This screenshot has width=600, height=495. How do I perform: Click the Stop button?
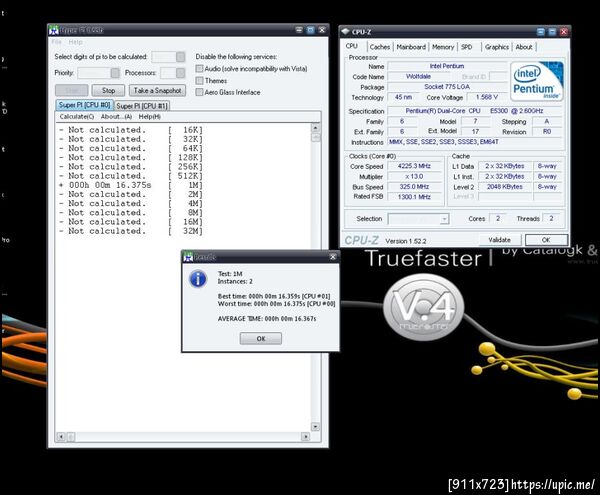click(108, 90)
